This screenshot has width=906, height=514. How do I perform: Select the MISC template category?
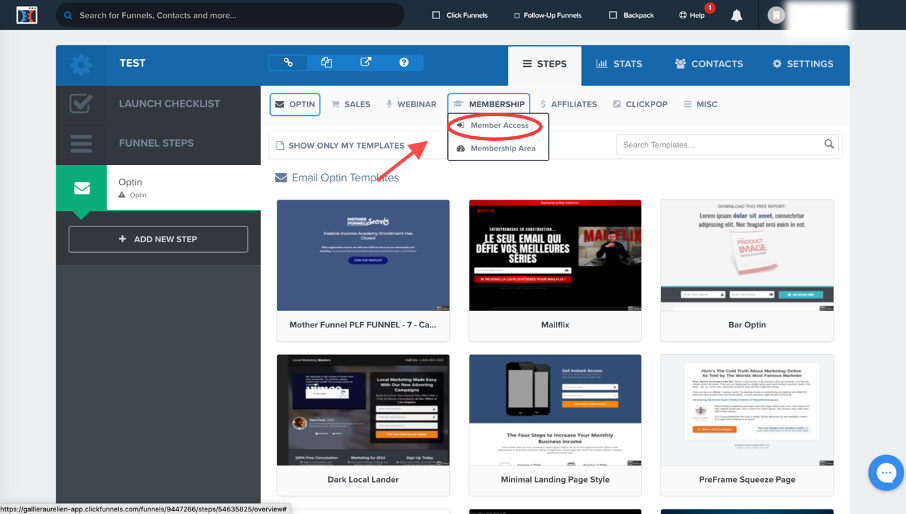[700, 104]
